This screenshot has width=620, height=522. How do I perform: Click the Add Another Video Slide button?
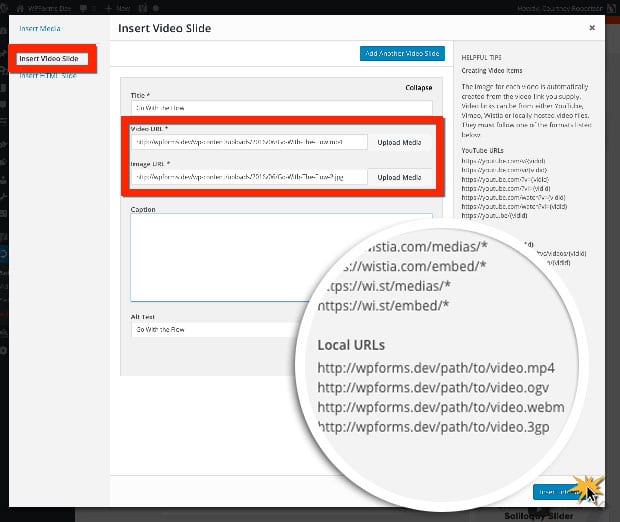tap(402, 53)
